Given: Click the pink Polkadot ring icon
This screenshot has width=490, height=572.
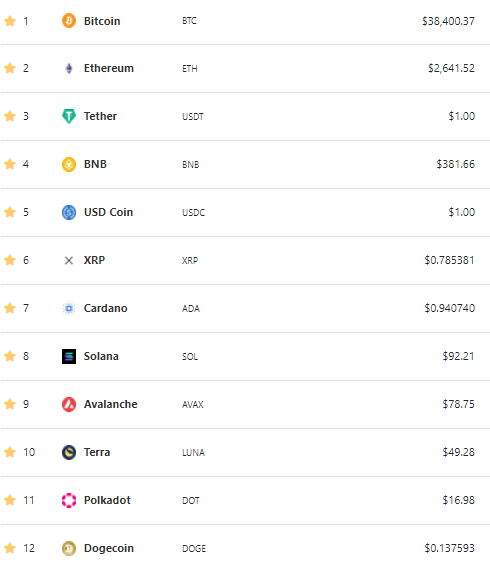Looking at the screenshot, I should [x=69, y=500].
